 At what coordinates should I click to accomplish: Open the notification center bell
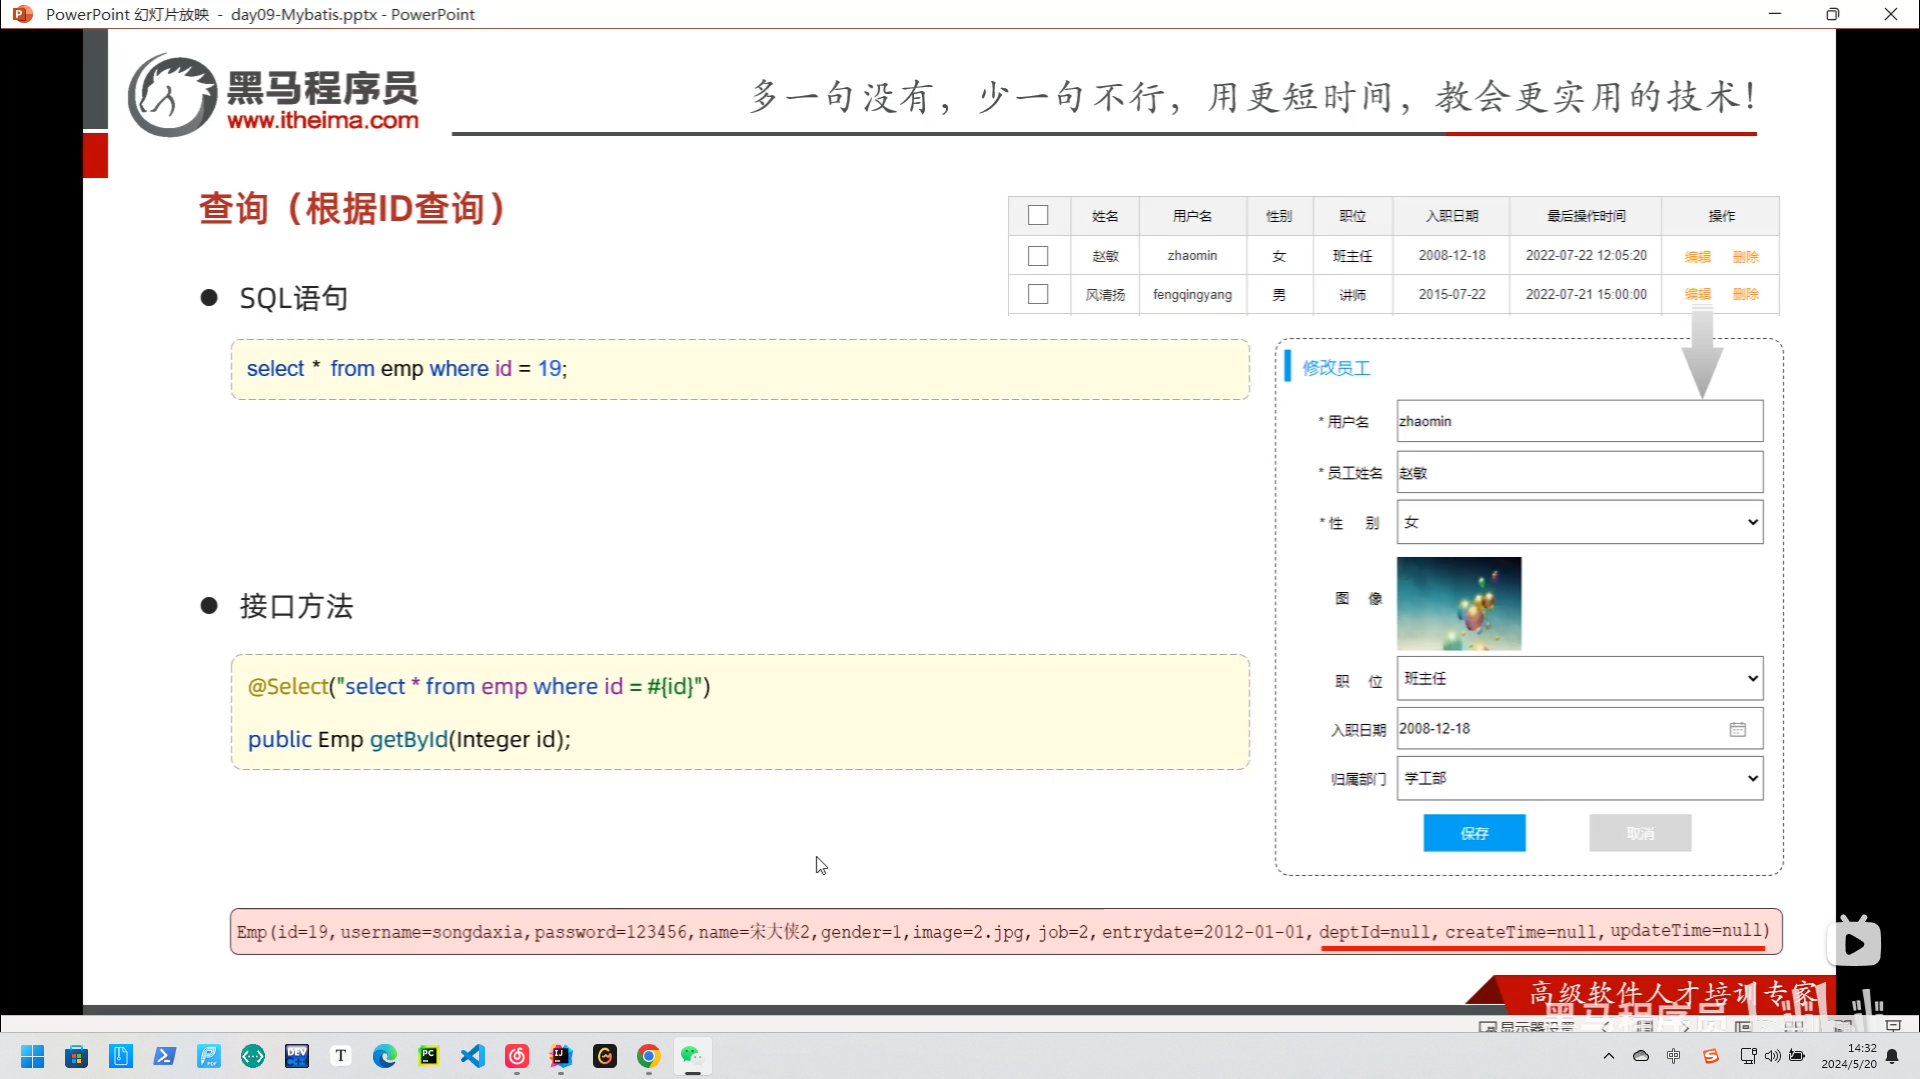pos(1892,1057)
